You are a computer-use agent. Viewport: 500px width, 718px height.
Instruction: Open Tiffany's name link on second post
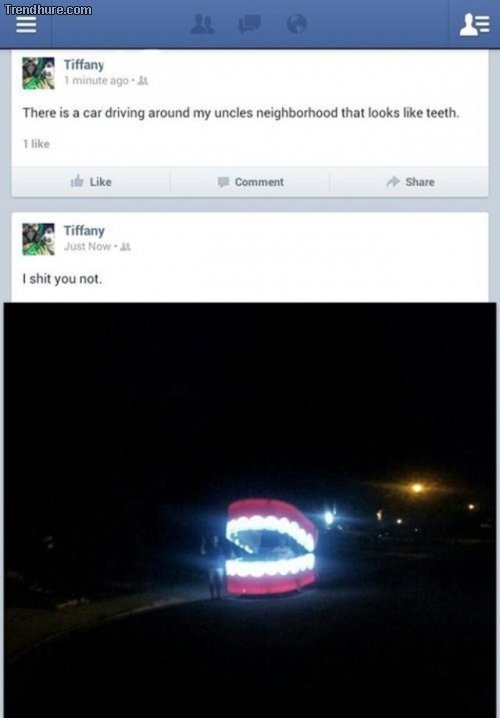point(84,230)
